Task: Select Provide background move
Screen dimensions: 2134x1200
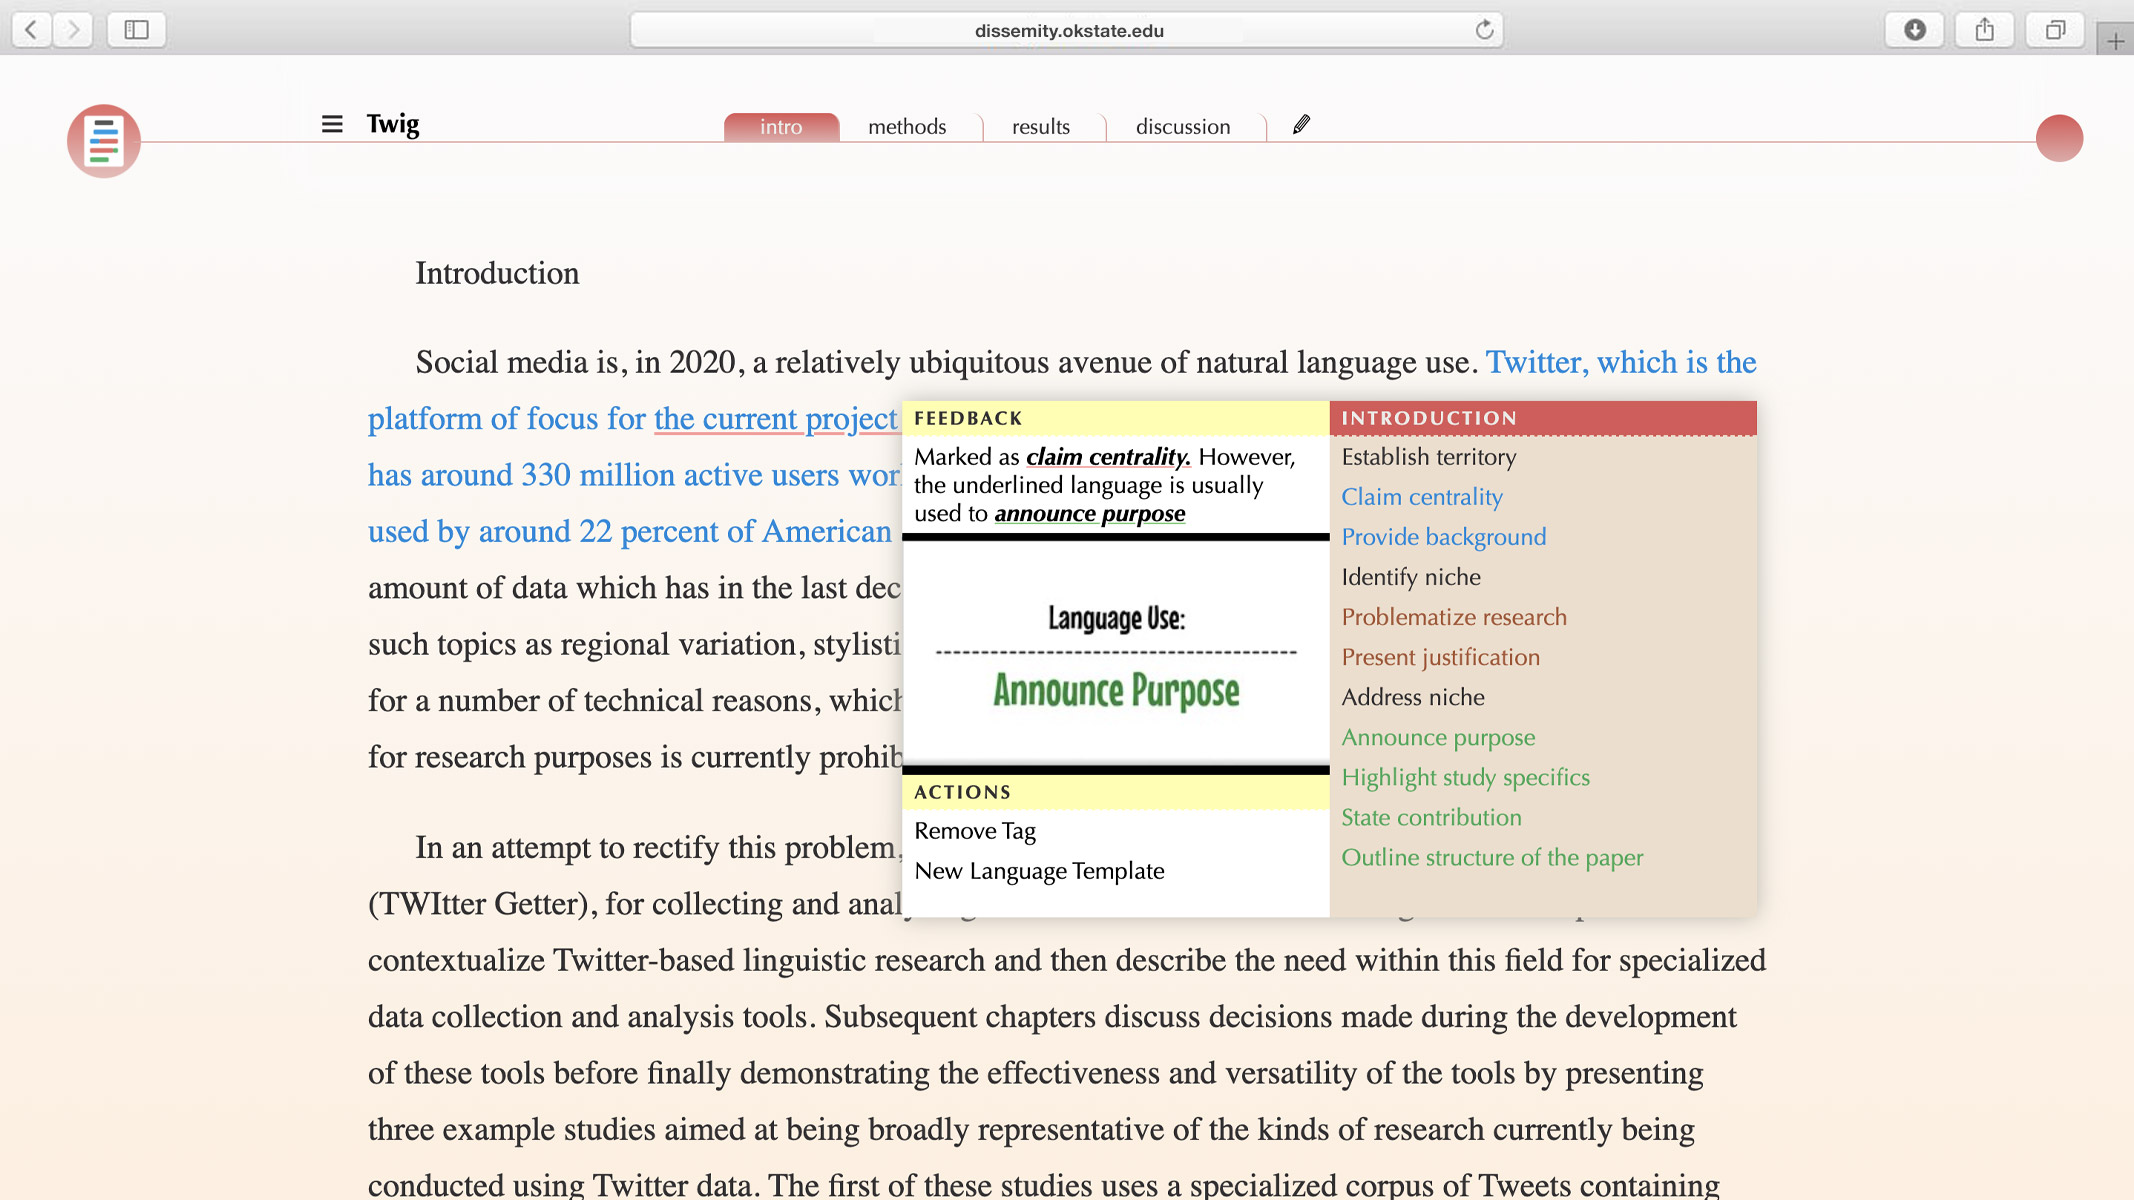Action: (x=1444, y=537)
